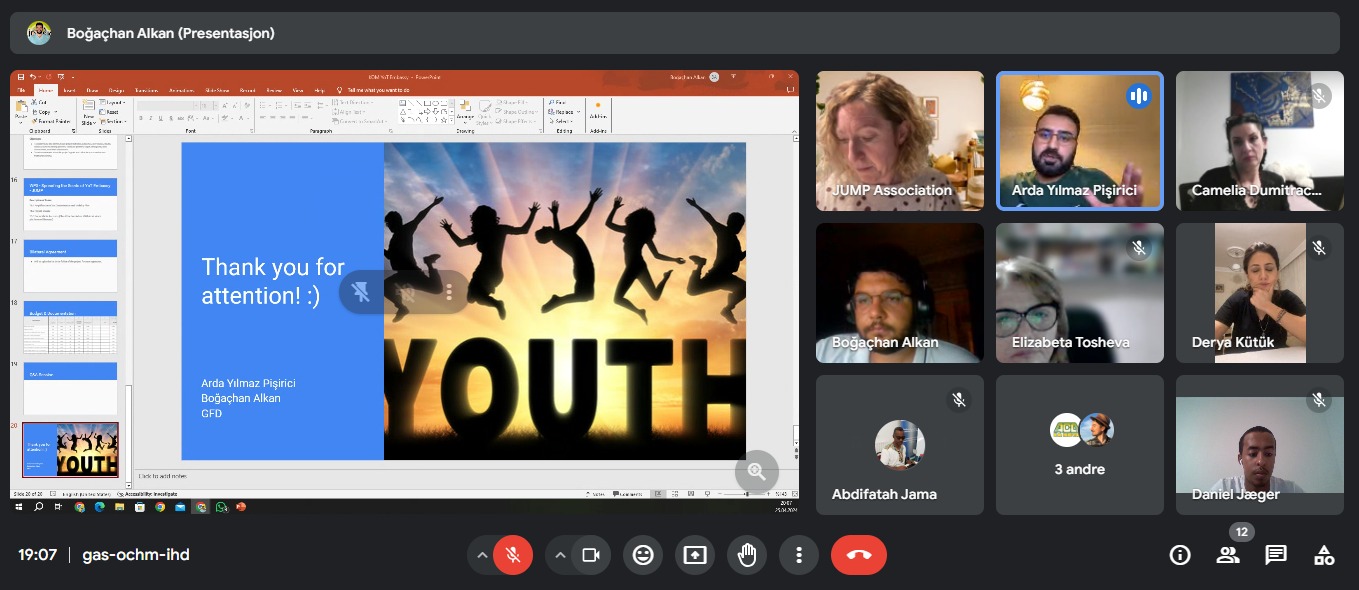Open the 3 andre participants tile
Viewport: 1359px width, 590px height.
coord(1080,445)
